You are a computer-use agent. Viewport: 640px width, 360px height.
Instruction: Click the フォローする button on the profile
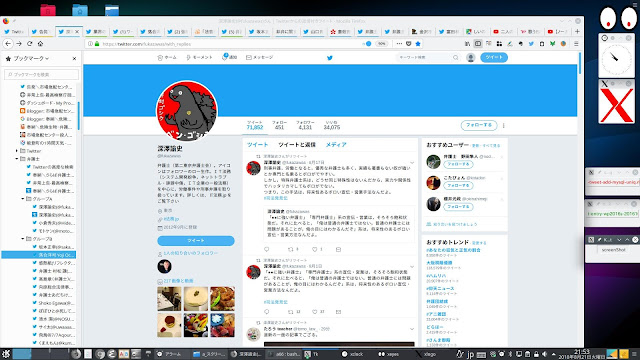pyautogui.click(x=479, y=125)
